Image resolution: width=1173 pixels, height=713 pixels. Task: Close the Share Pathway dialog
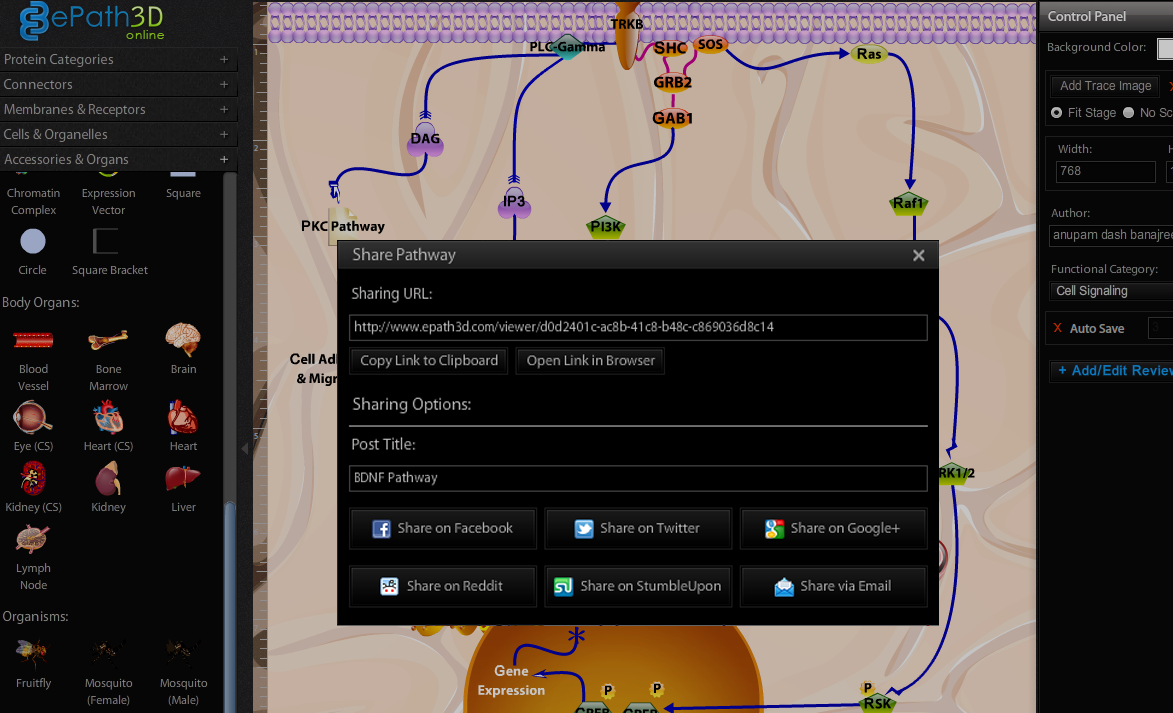point(919,256)
